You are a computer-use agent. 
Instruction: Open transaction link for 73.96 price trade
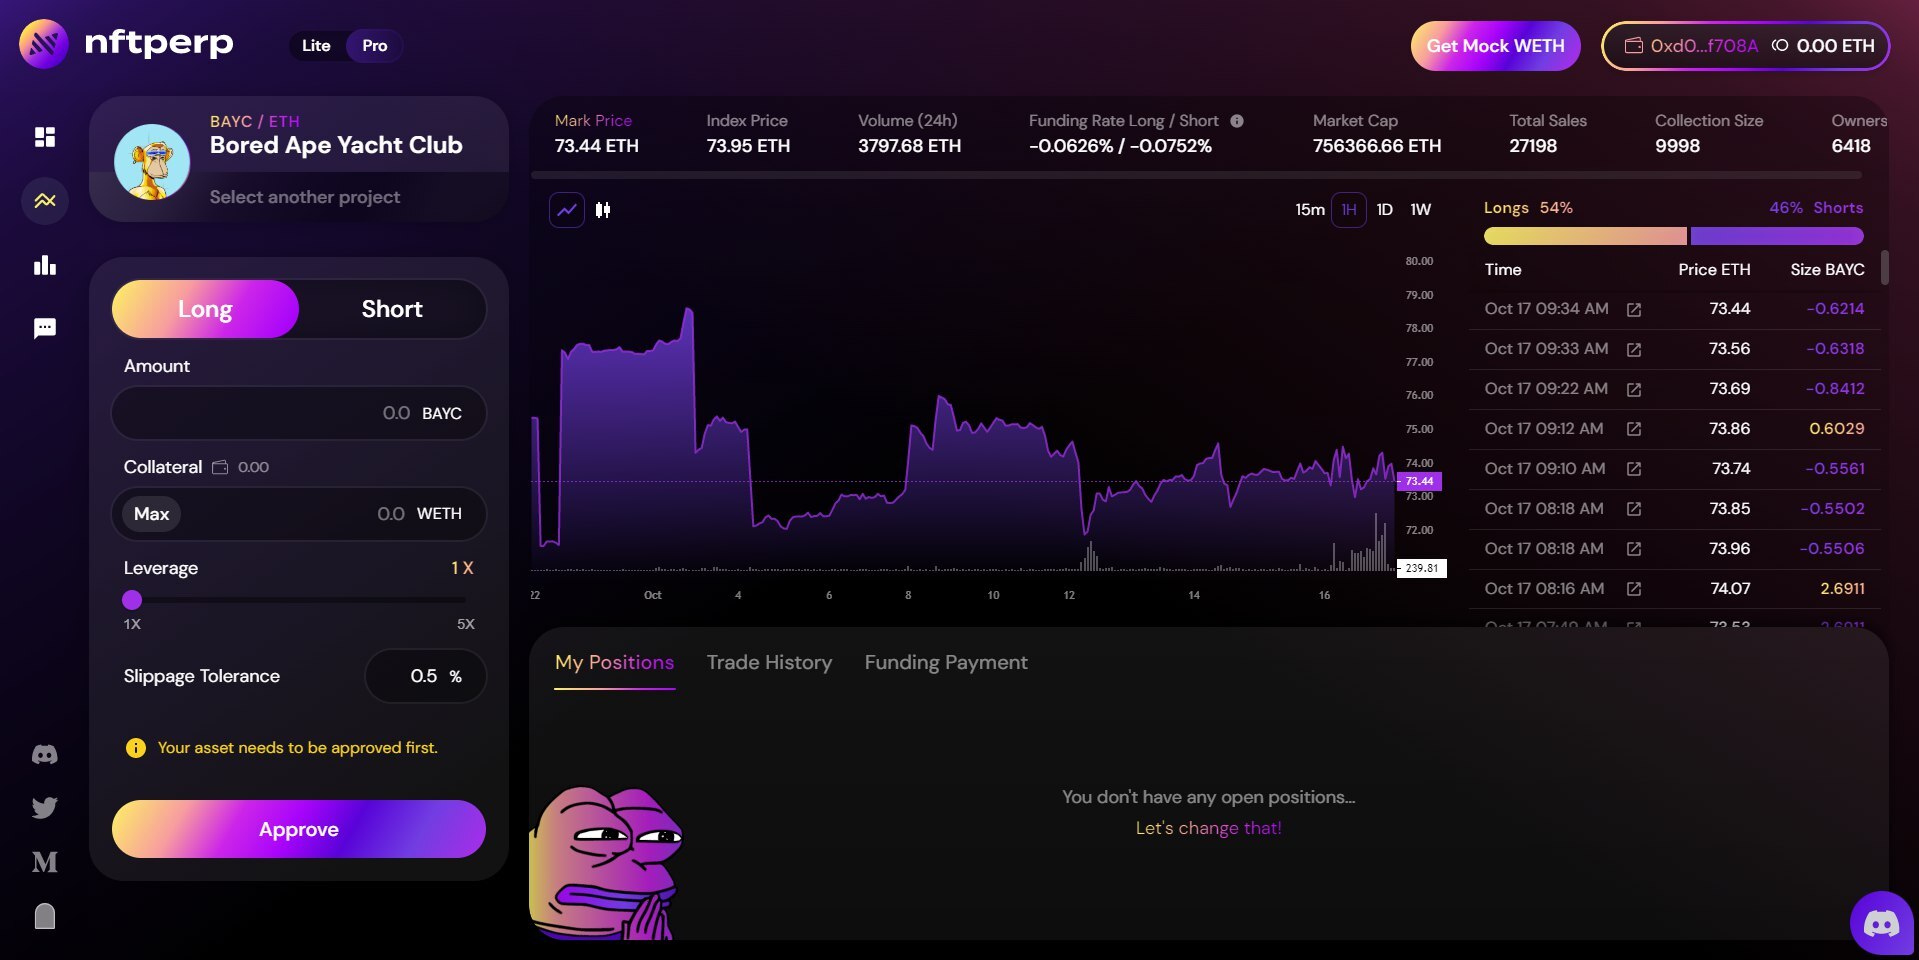(1634, 549)
